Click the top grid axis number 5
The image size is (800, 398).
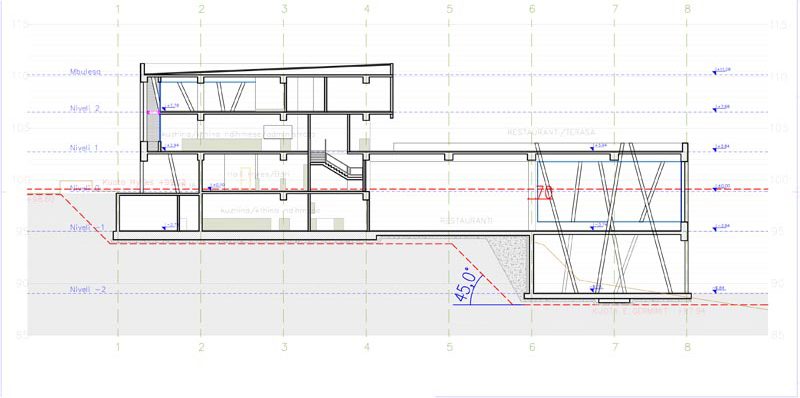[449, 9]
